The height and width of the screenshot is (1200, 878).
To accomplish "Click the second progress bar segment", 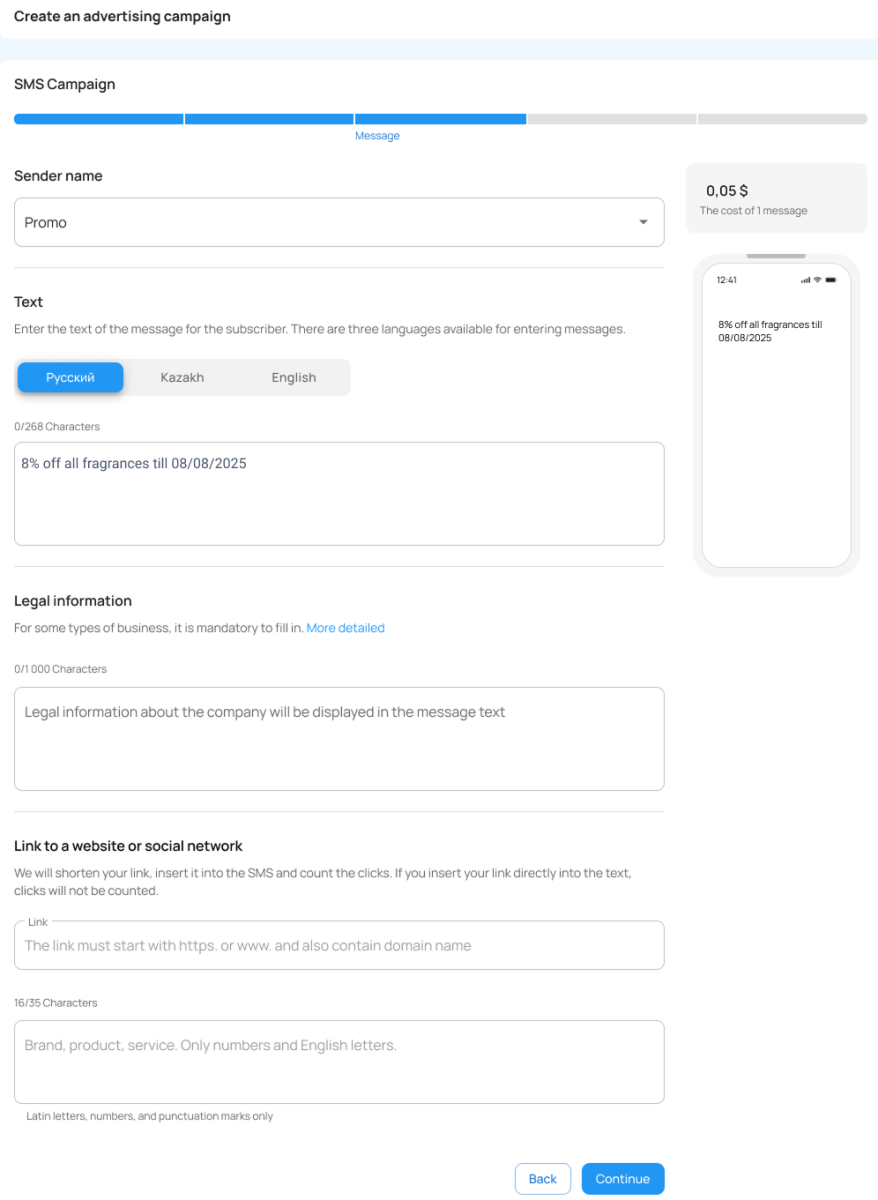I will point(269,119).
